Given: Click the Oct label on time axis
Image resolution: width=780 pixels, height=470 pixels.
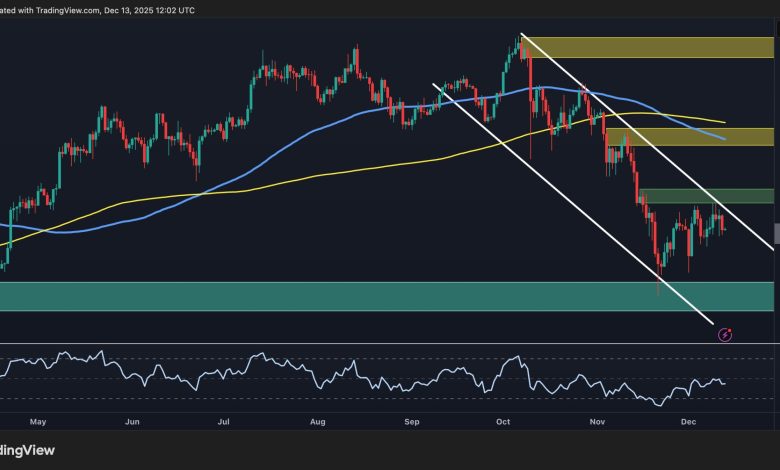Looking at the screenshot, I should pyautogui.click(x=504, y=422).
